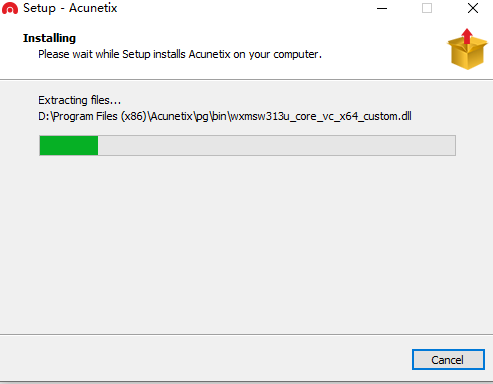Click the '\Acunetix\pg\bin' part of the path
Viewport: 493px width, 384px height.
(188, 116)
